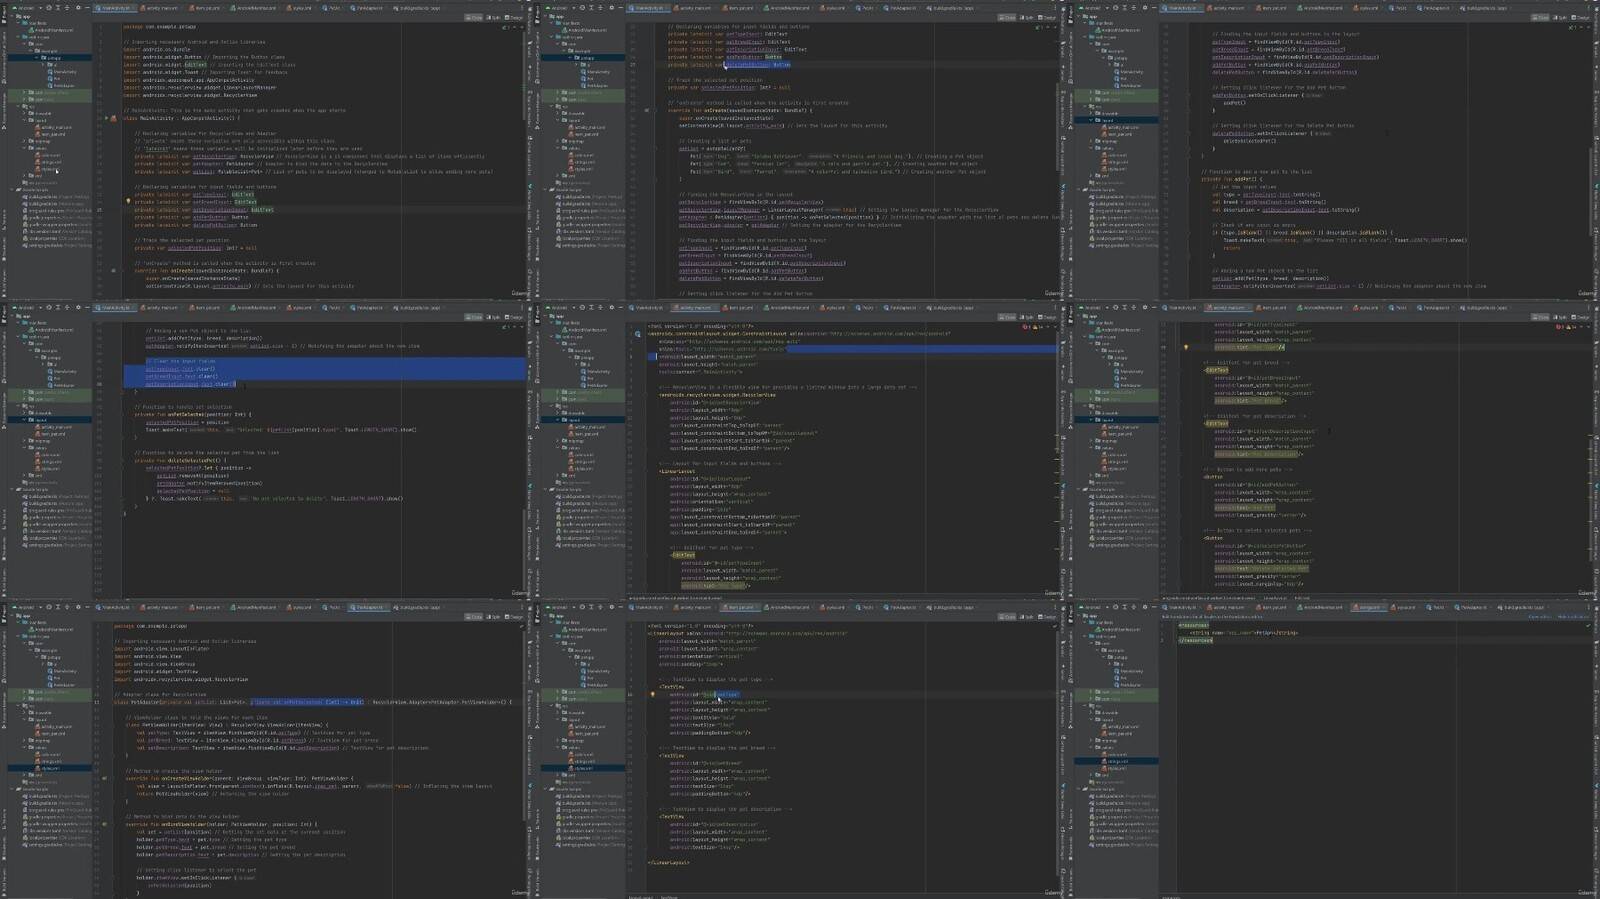Screen dimensions: 1600x899
Task: Select item_pet.xml tab in the item_pet TextView screenshot
Action: click(x=741, y=607)
